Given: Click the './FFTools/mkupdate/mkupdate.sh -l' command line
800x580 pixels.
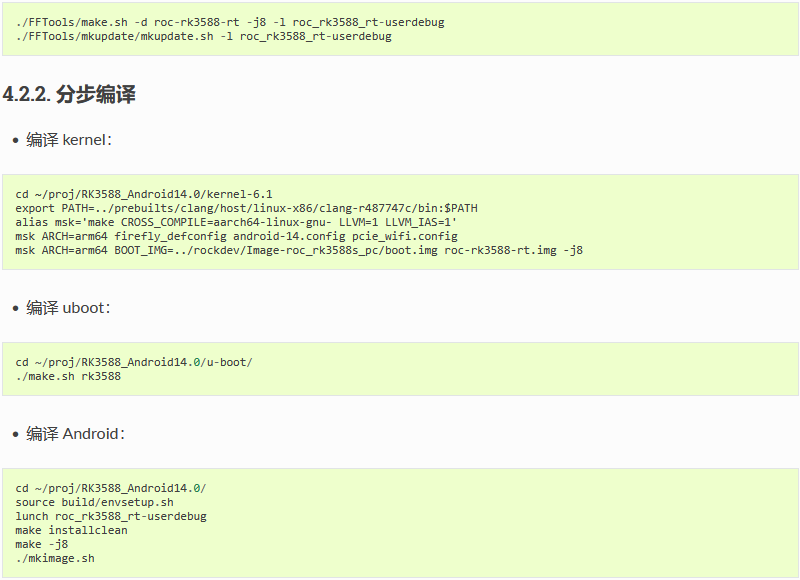Looking at the screenshot, I should (204, 37).
